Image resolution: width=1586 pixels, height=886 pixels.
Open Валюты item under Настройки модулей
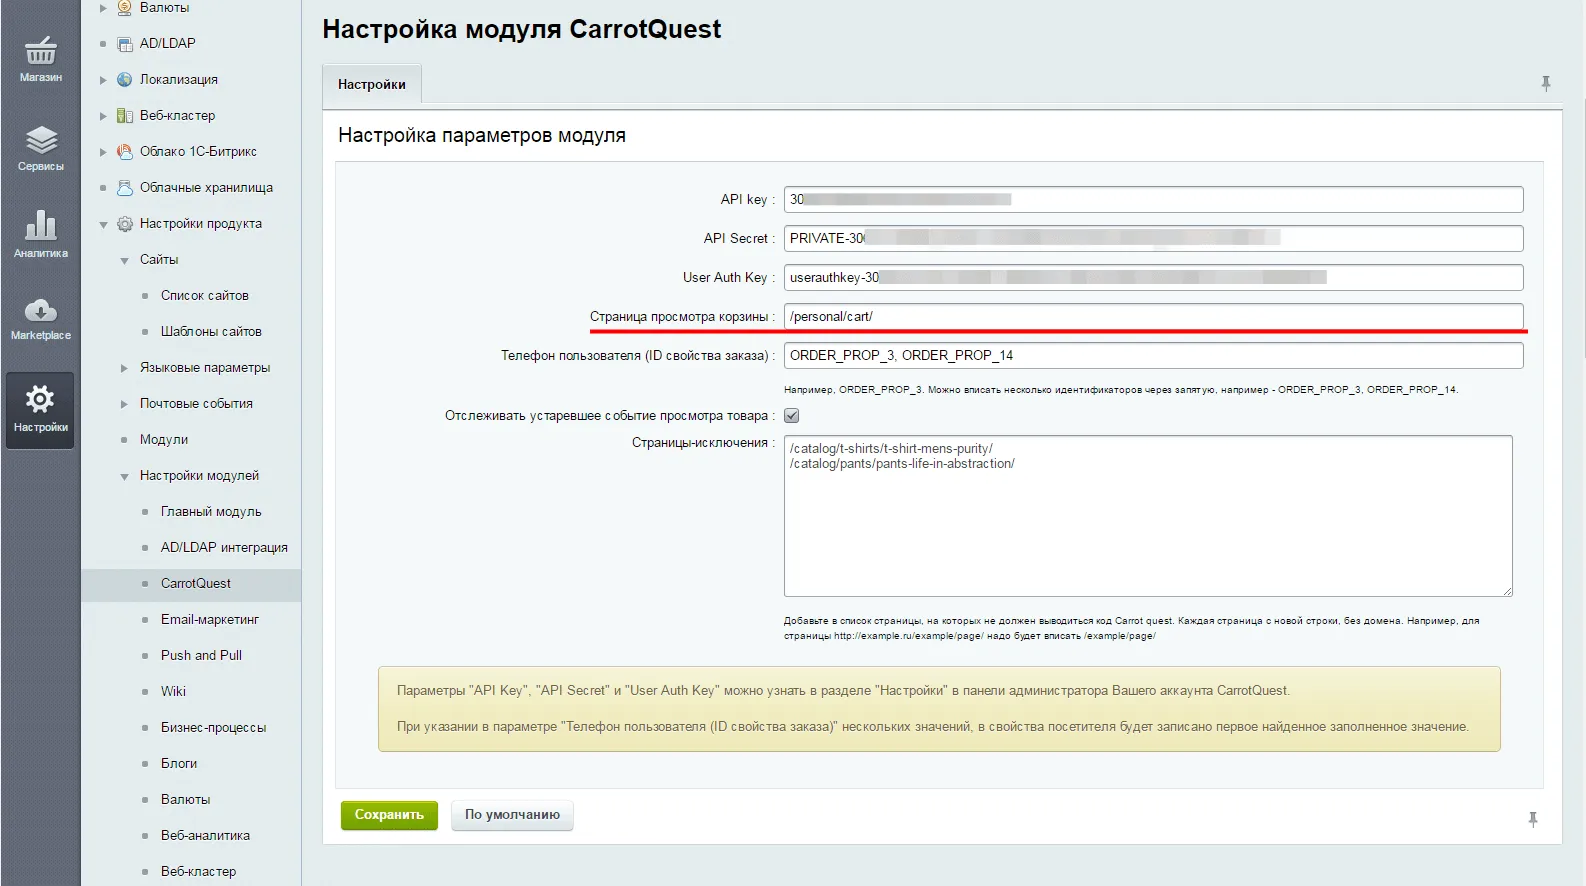(x=185, y=800)
